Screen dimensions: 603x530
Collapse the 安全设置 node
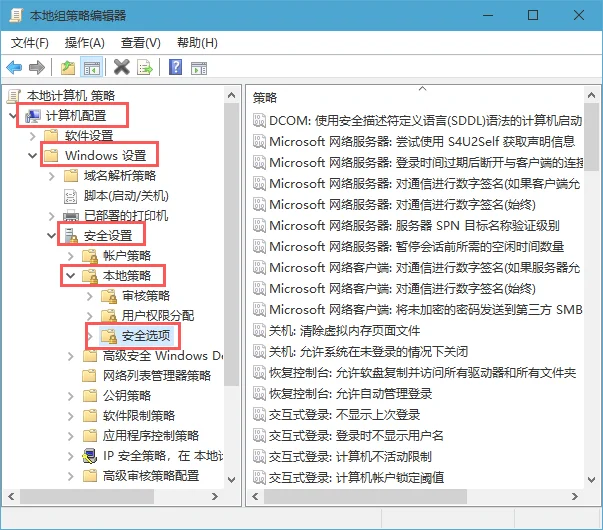tap(52, 236)
